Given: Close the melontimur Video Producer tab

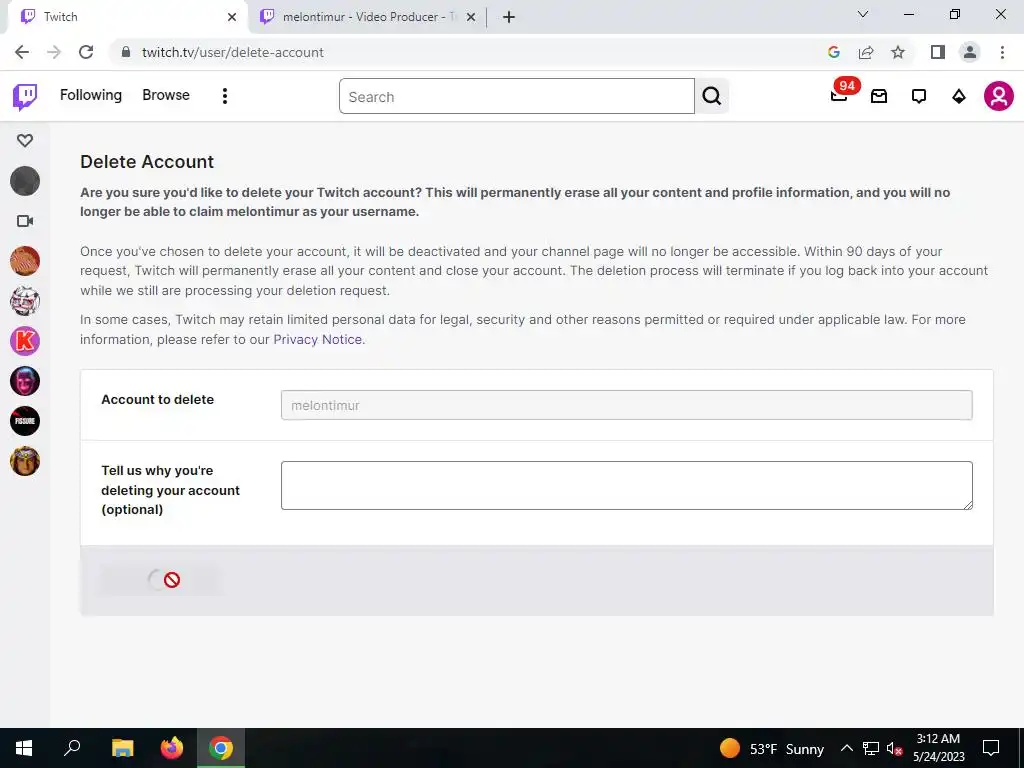Looking at the screenshot, I should point(471,17).
